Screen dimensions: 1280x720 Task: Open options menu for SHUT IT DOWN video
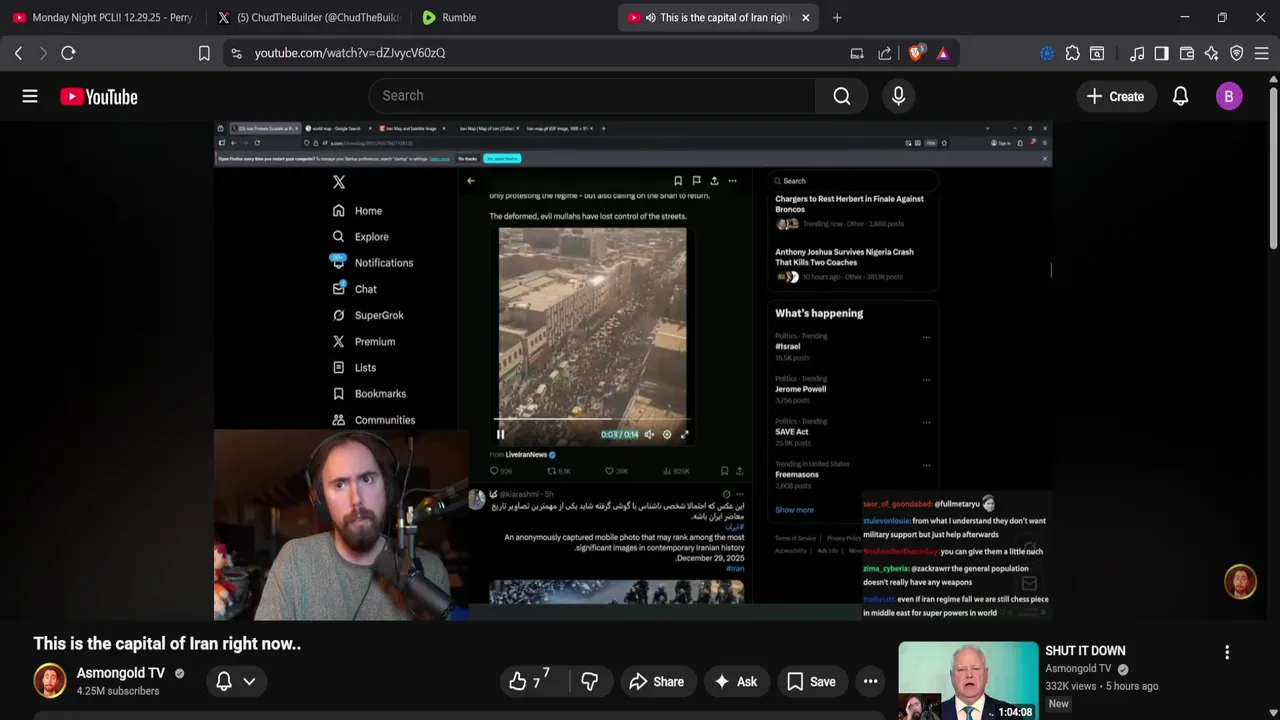coord(1227,652)
